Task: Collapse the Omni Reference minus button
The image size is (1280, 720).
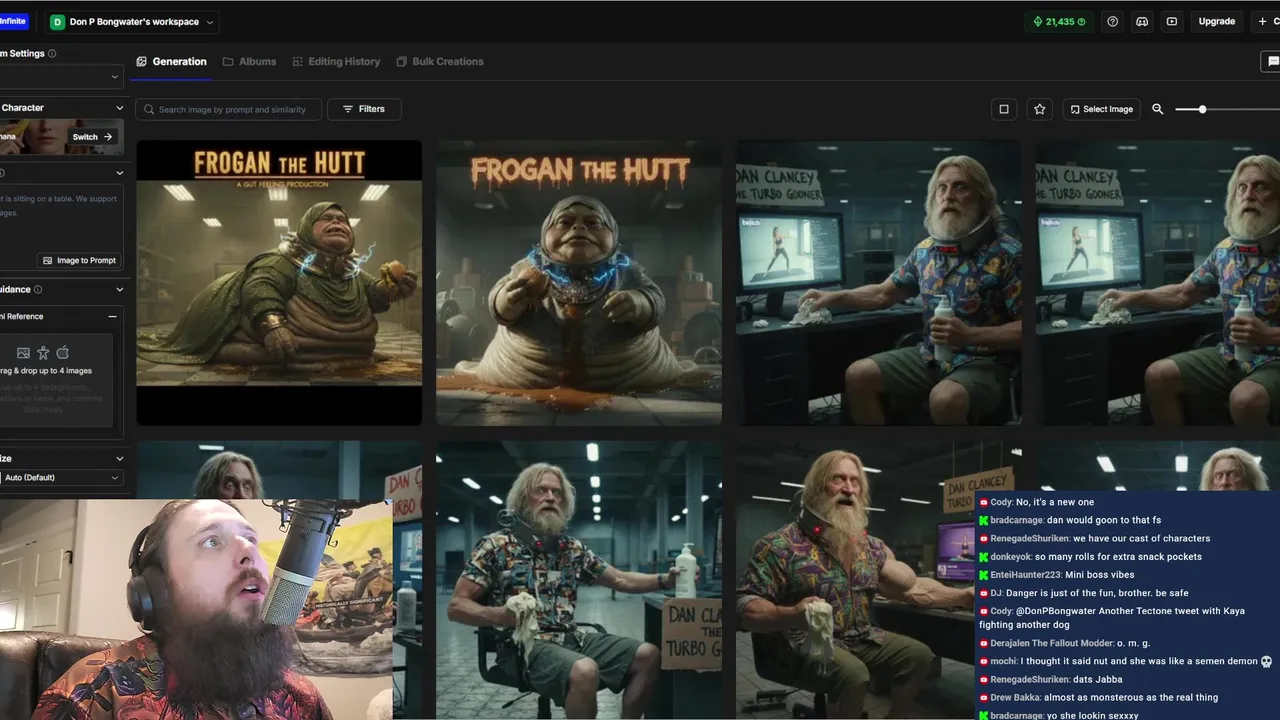Action: click(112, 316)
